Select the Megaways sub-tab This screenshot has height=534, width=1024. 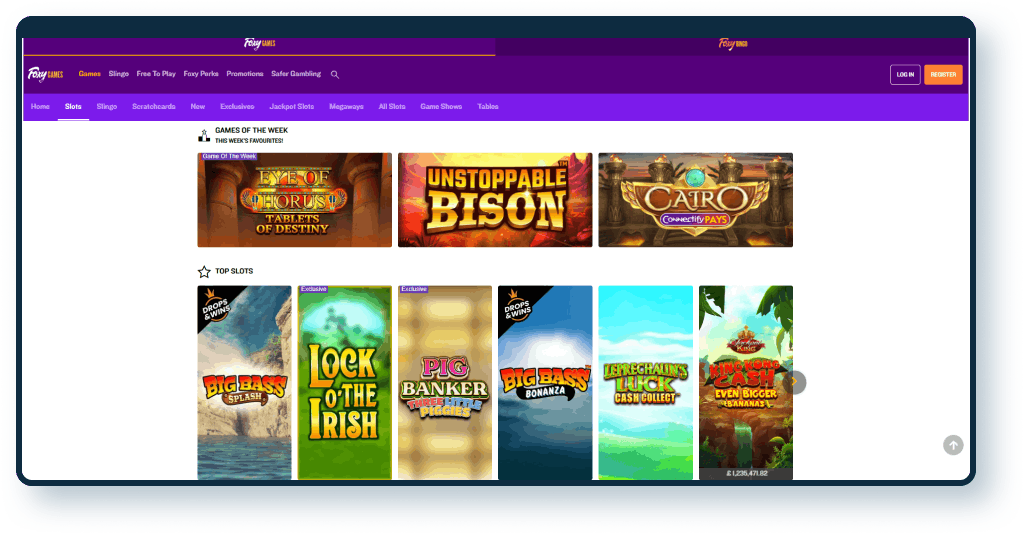(x=346, y=106)
